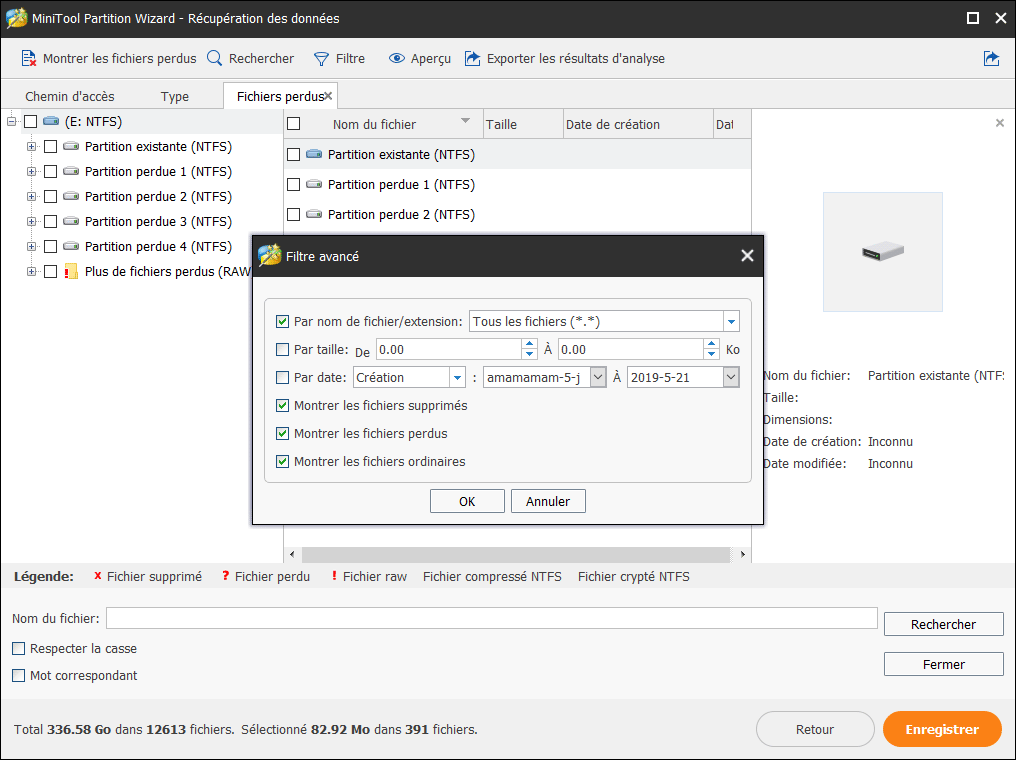Click the drive thumbnail in the preview panel
Viewport: 1016px width, 760px height.
pos(883,251)
